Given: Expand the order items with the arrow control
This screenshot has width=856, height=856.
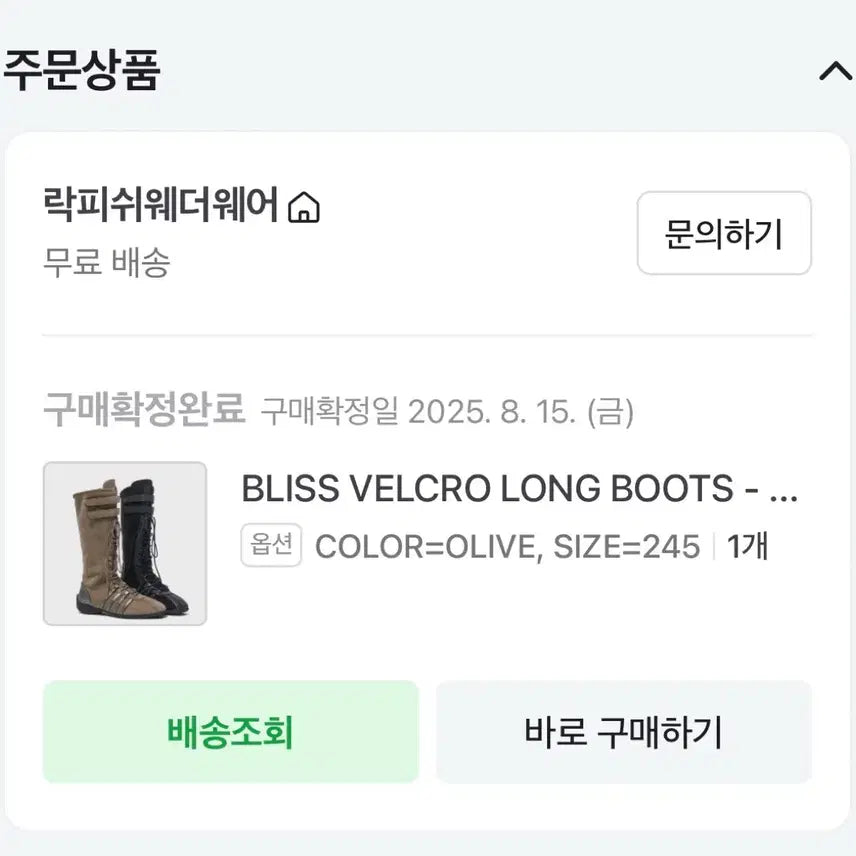Looking at the screenshot, I should 836,72.
